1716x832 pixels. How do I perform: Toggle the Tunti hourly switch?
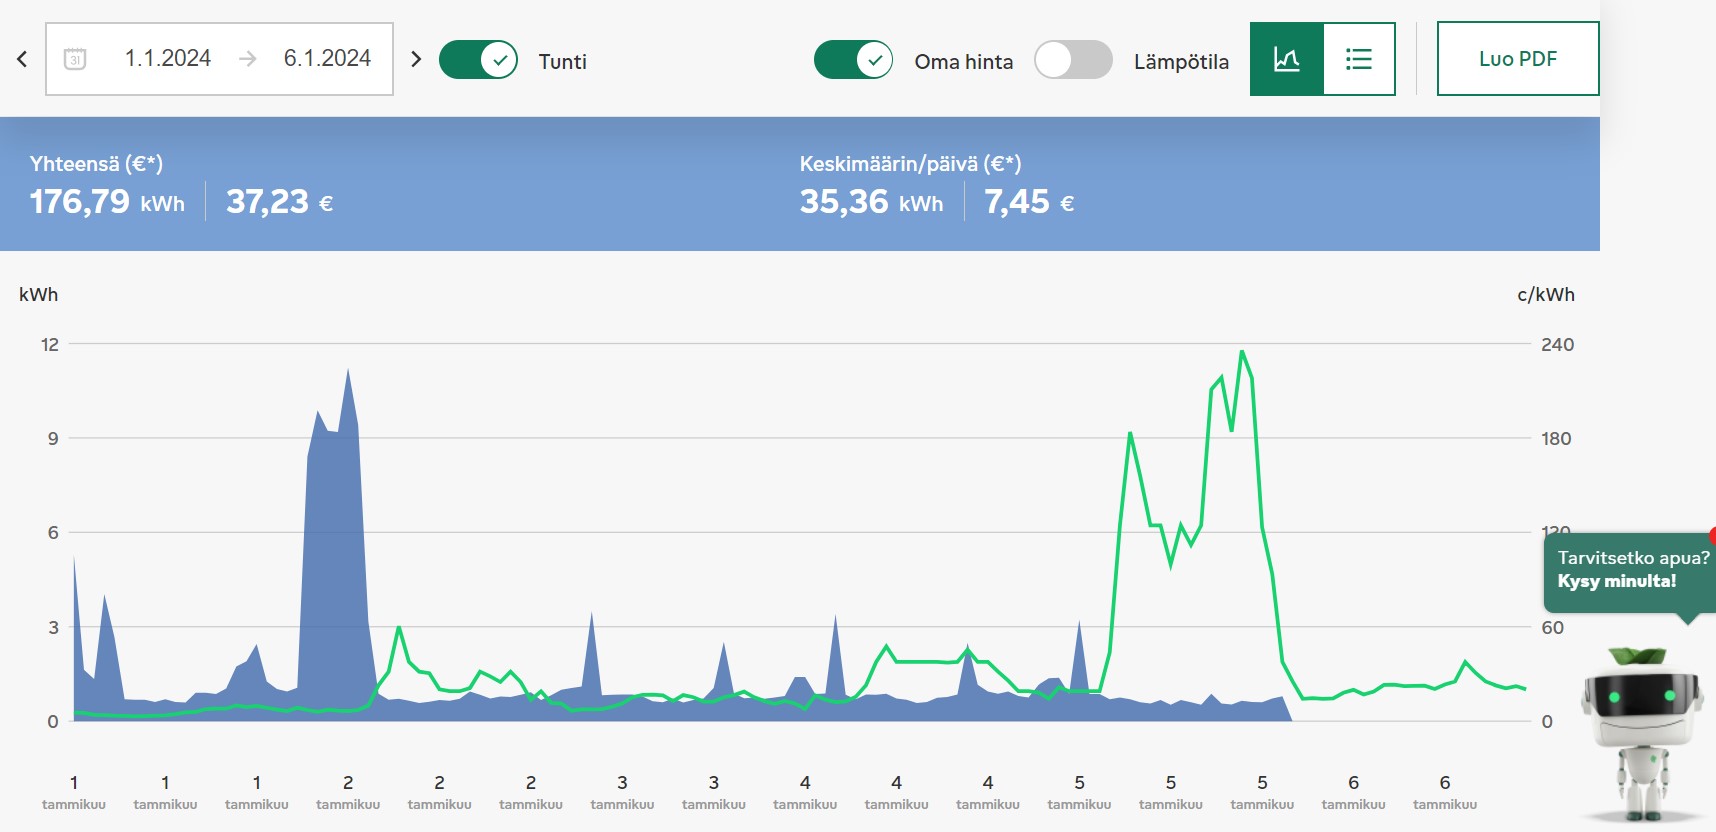coord(478,60)
